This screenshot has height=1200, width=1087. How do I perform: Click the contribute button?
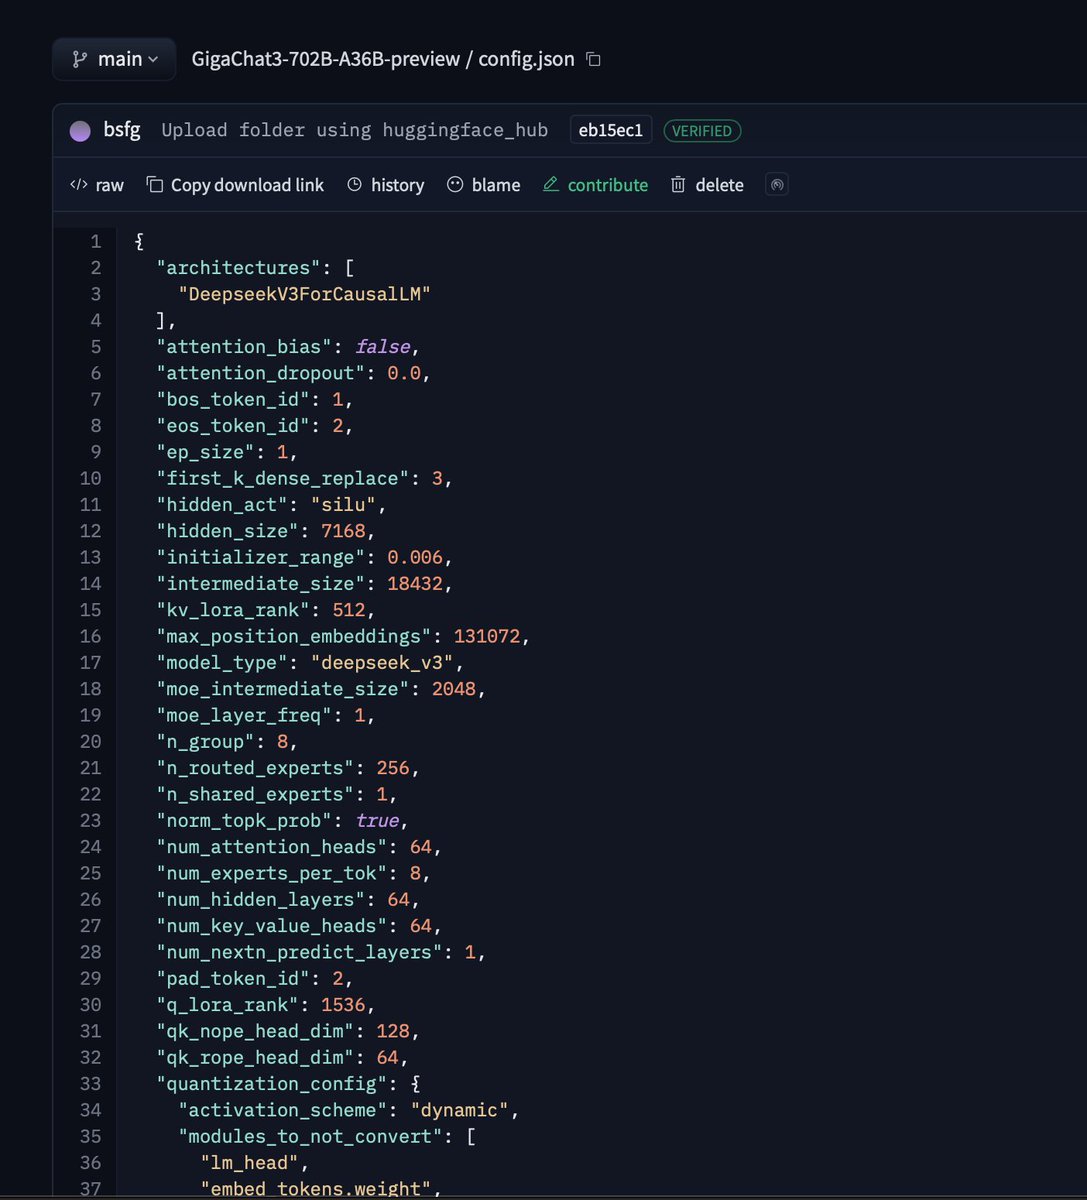[x=596, y=185]
